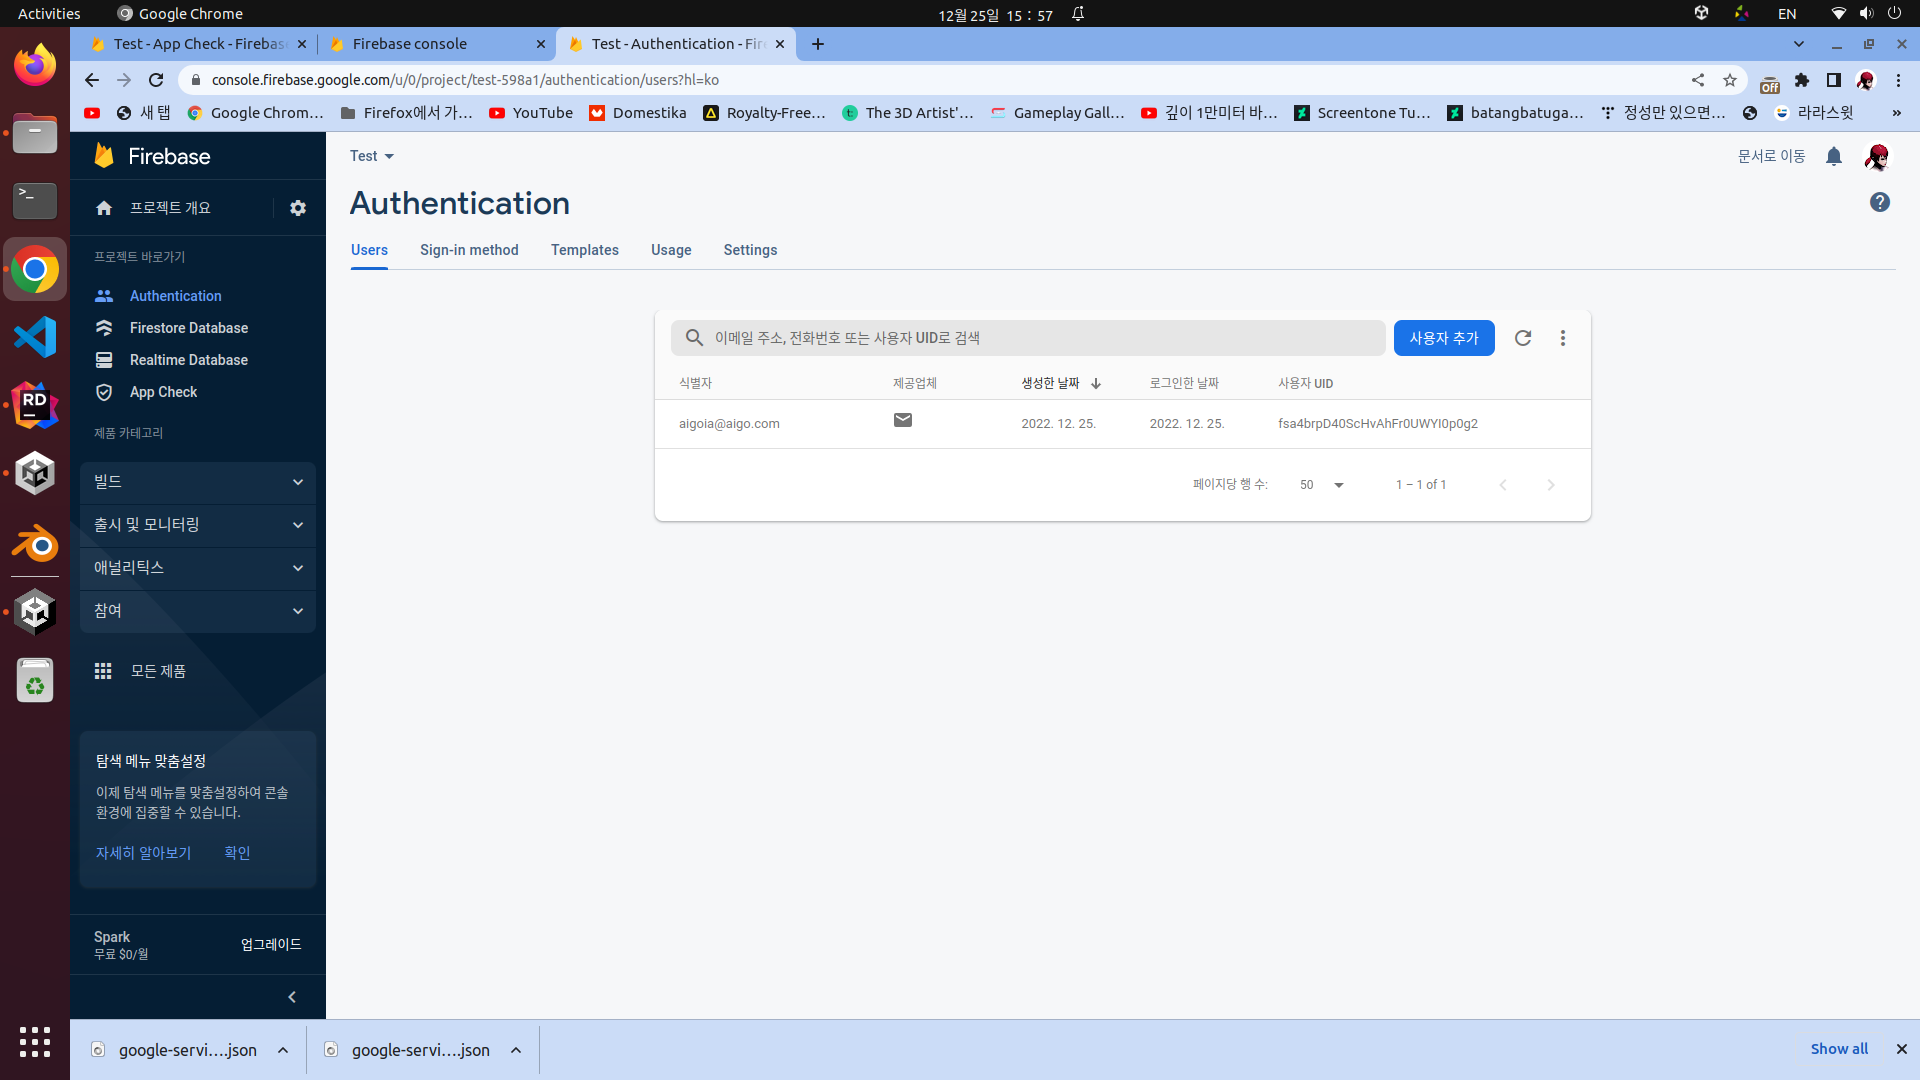This screenshot has width=1920, height=1080.
Task: Click the all products grid icon
Action: tap(103, 671)
